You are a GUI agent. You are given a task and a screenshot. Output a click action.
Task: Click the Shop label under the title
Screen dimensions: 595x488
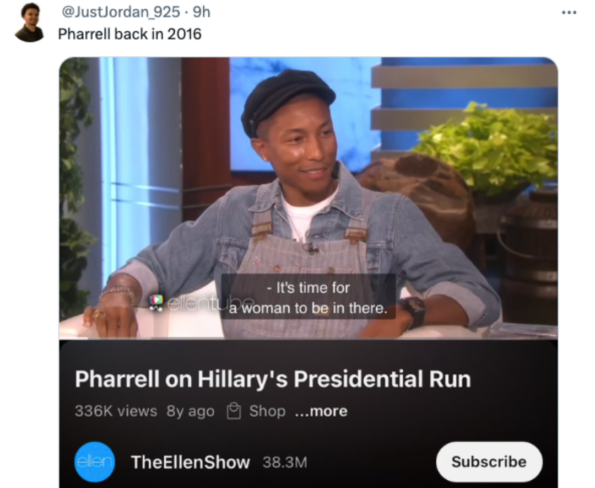pyautogui.click(x=267, y=411)
